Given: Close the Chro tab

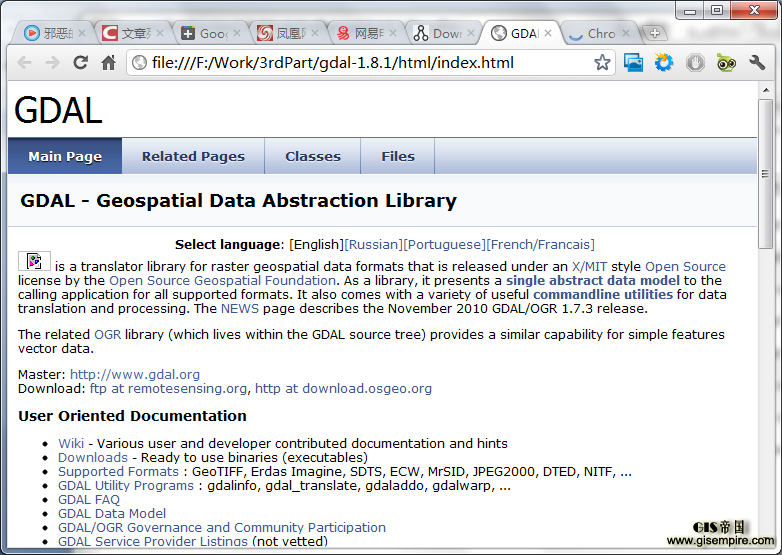Looking at the screenshot, I should [x=625, y=33].
